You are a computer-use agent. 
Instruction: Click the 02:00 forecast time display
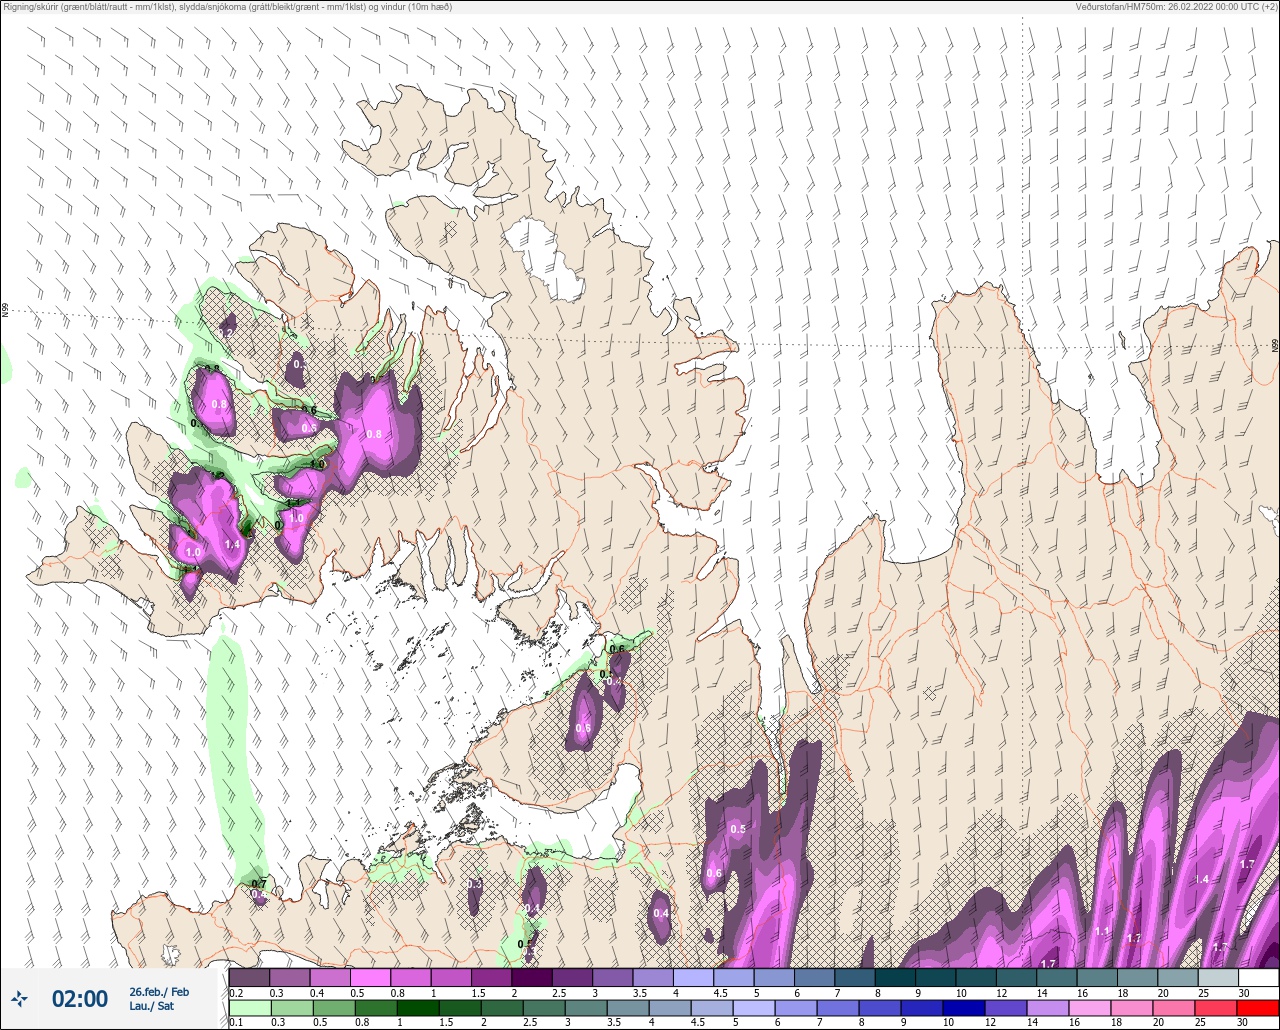coord(79,999)
